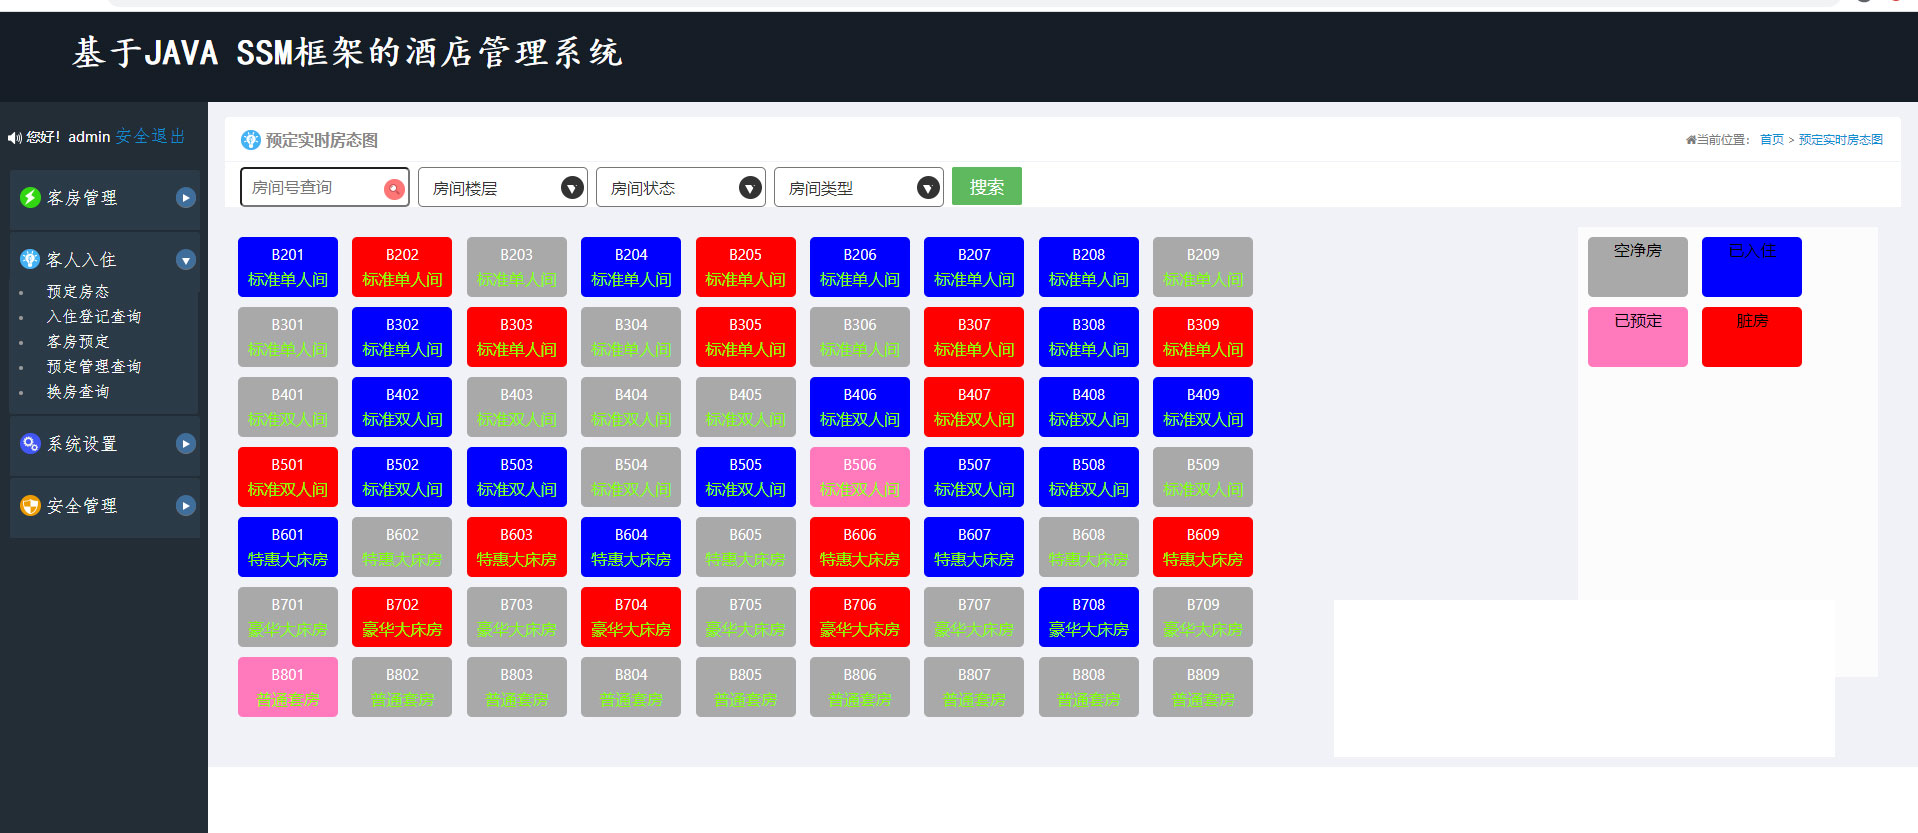Choose room B609 特惠大床房

coord(1203,547)
